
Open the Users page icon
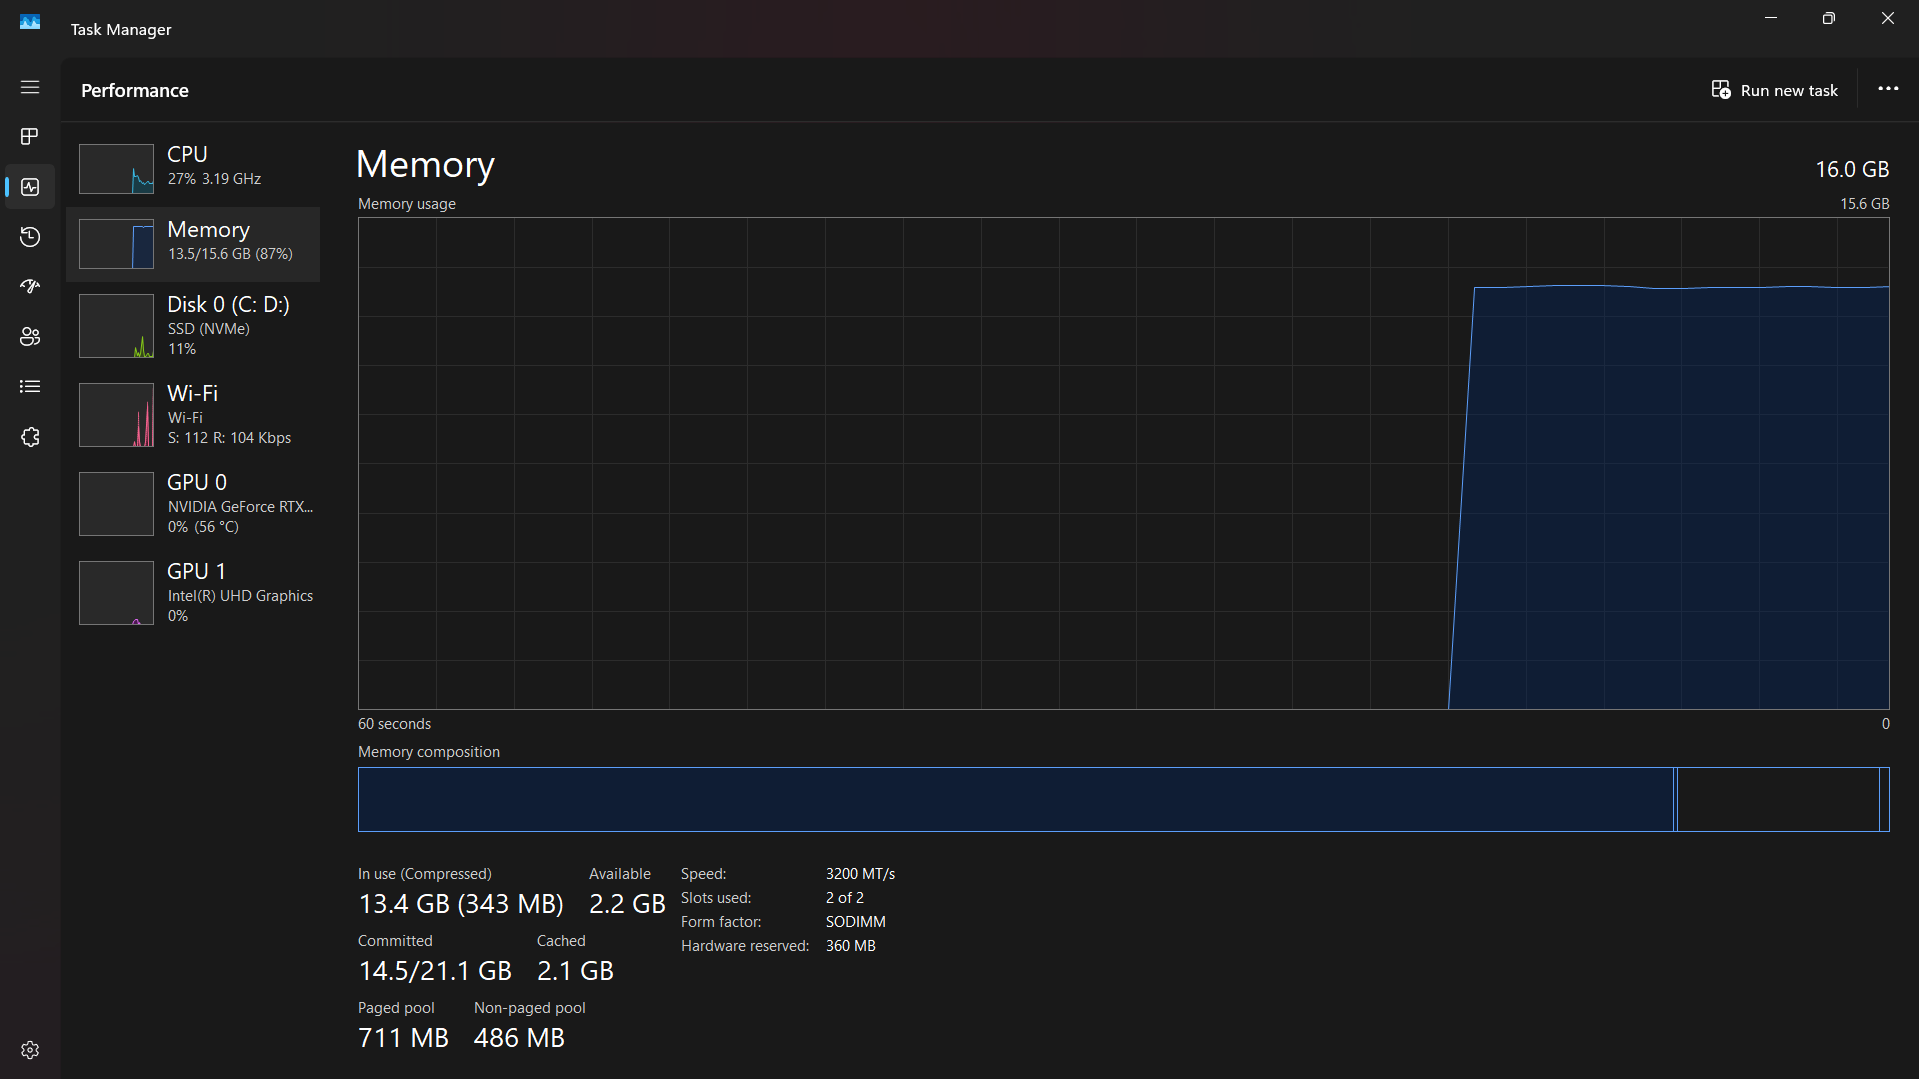click(x=29, y=337)
